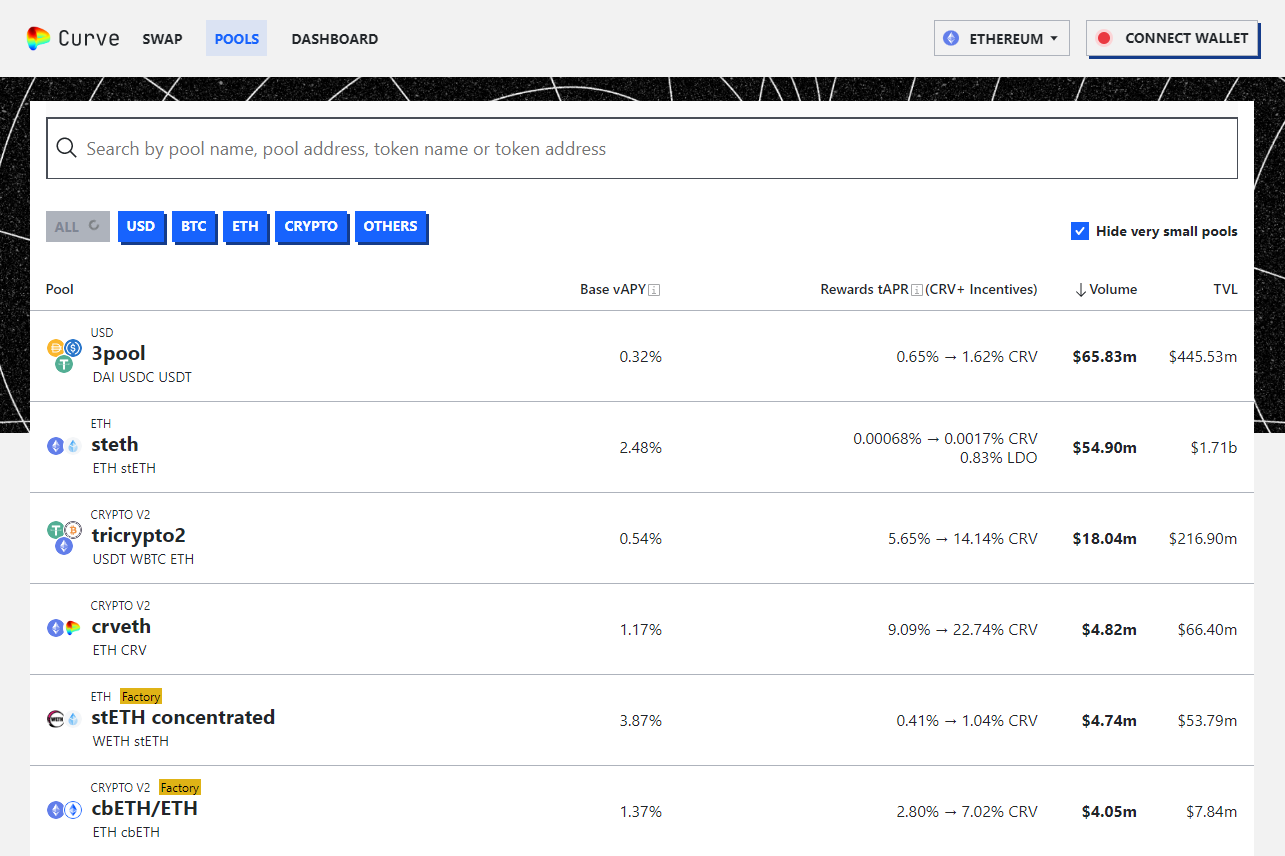Click the tricrypto2 token icons
Viewport: 1285px width, 856px height.
pos(64,538)
